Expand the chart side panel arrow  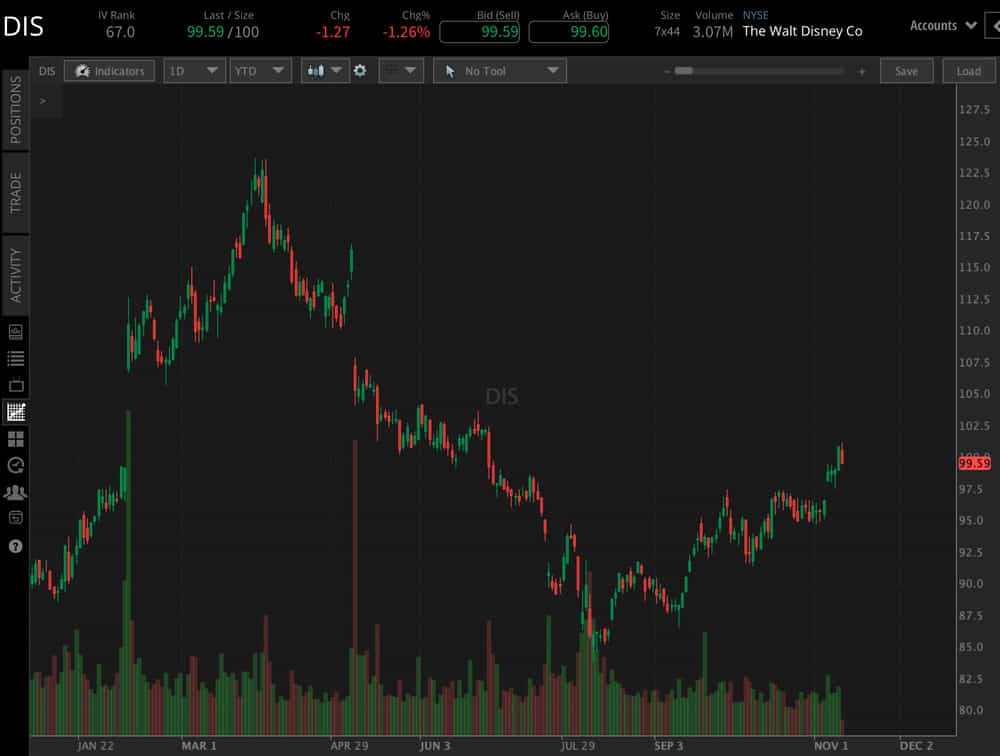tap(43, 101)
